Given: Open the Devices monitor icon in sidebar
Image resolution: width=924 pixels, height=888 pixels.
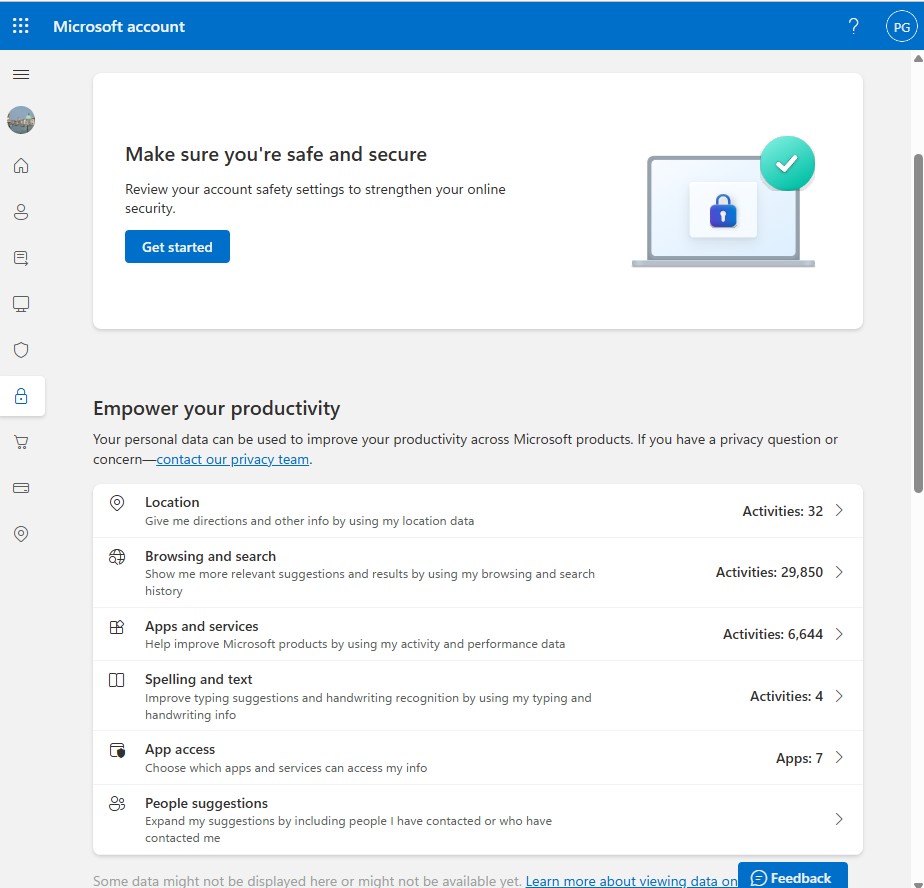Looking at the screenshot, I should click(21, 304).
